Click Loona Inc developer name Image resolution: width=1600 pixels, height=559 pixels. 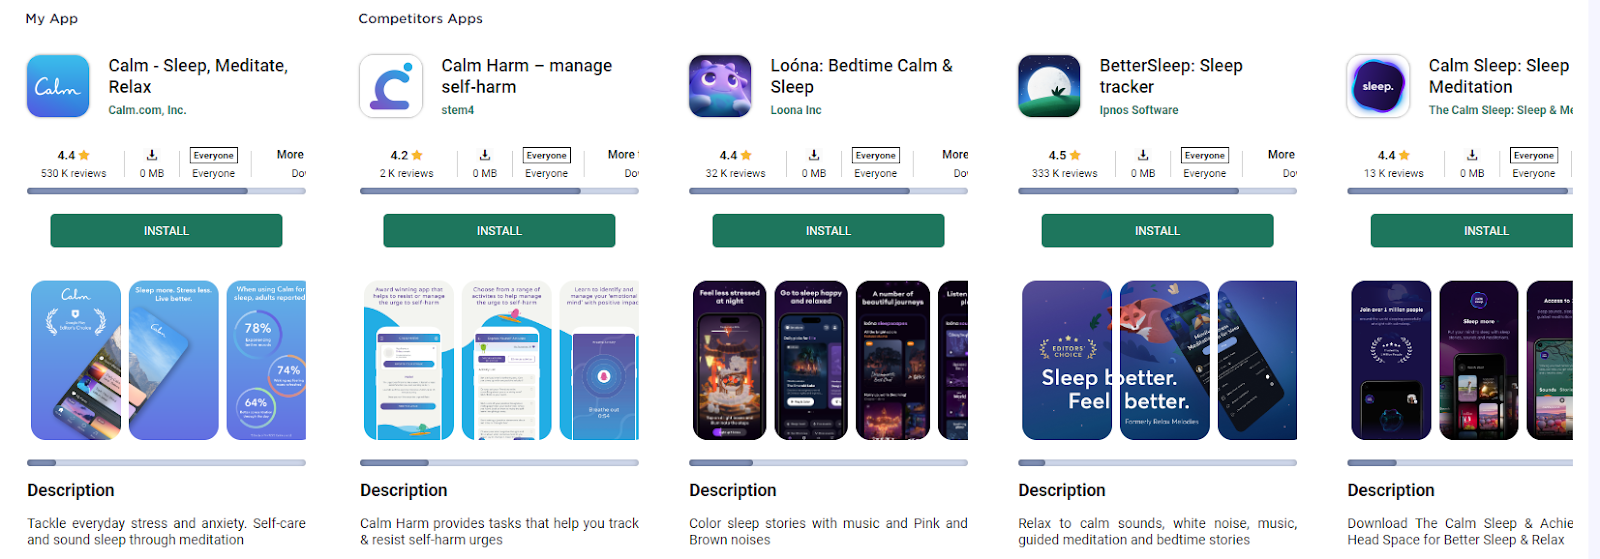click(796, 110)
